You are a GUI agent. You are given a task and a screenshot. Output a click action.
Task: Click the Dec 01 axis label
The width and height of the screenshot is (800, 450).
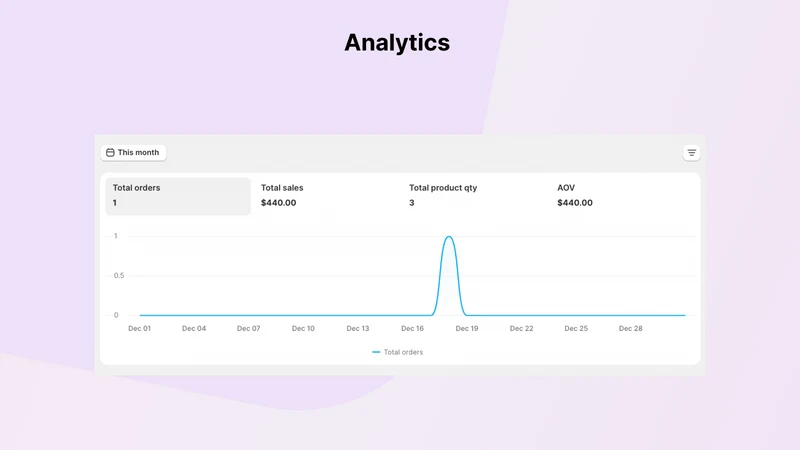[139, 329]
